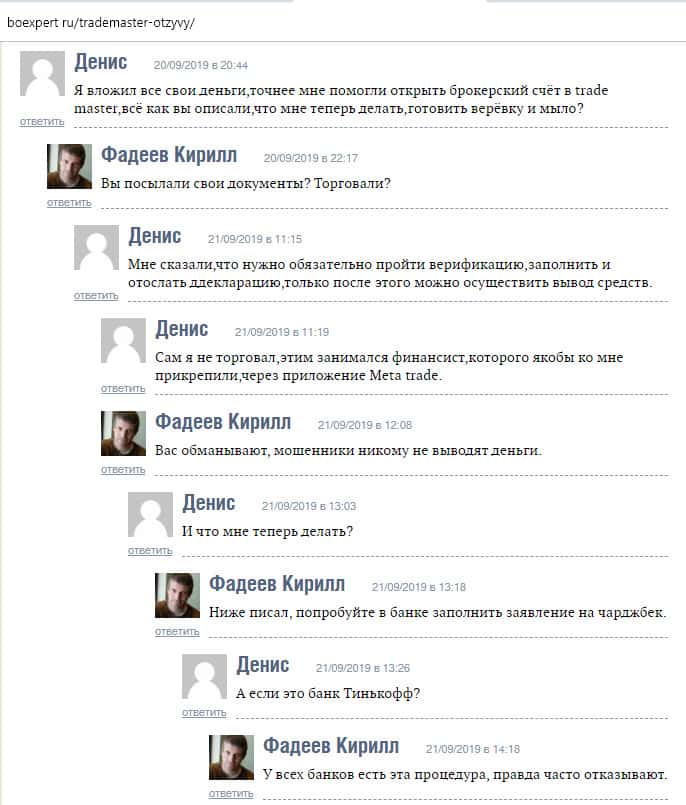This screenshot has width=686, height=805.
Task: Click the gray avatar on the 11:15 comment
Action: [x=96, y=247]
